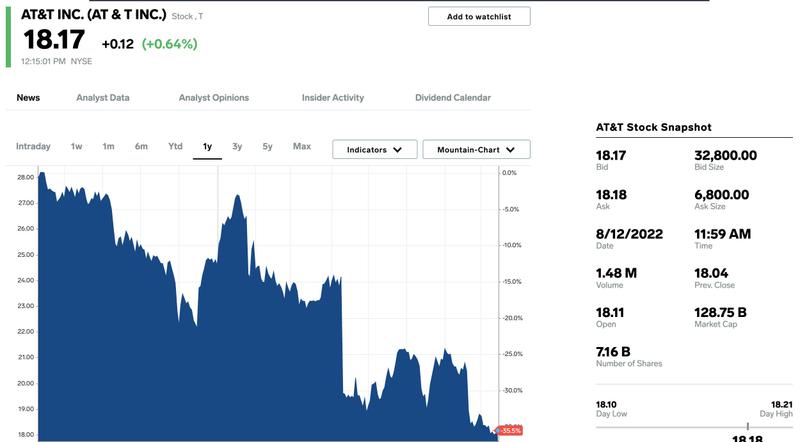Image resolution: width=800 pixels, height=442 pixels.
Task: Click the day range slider marker
Action: tap(747, 426)
